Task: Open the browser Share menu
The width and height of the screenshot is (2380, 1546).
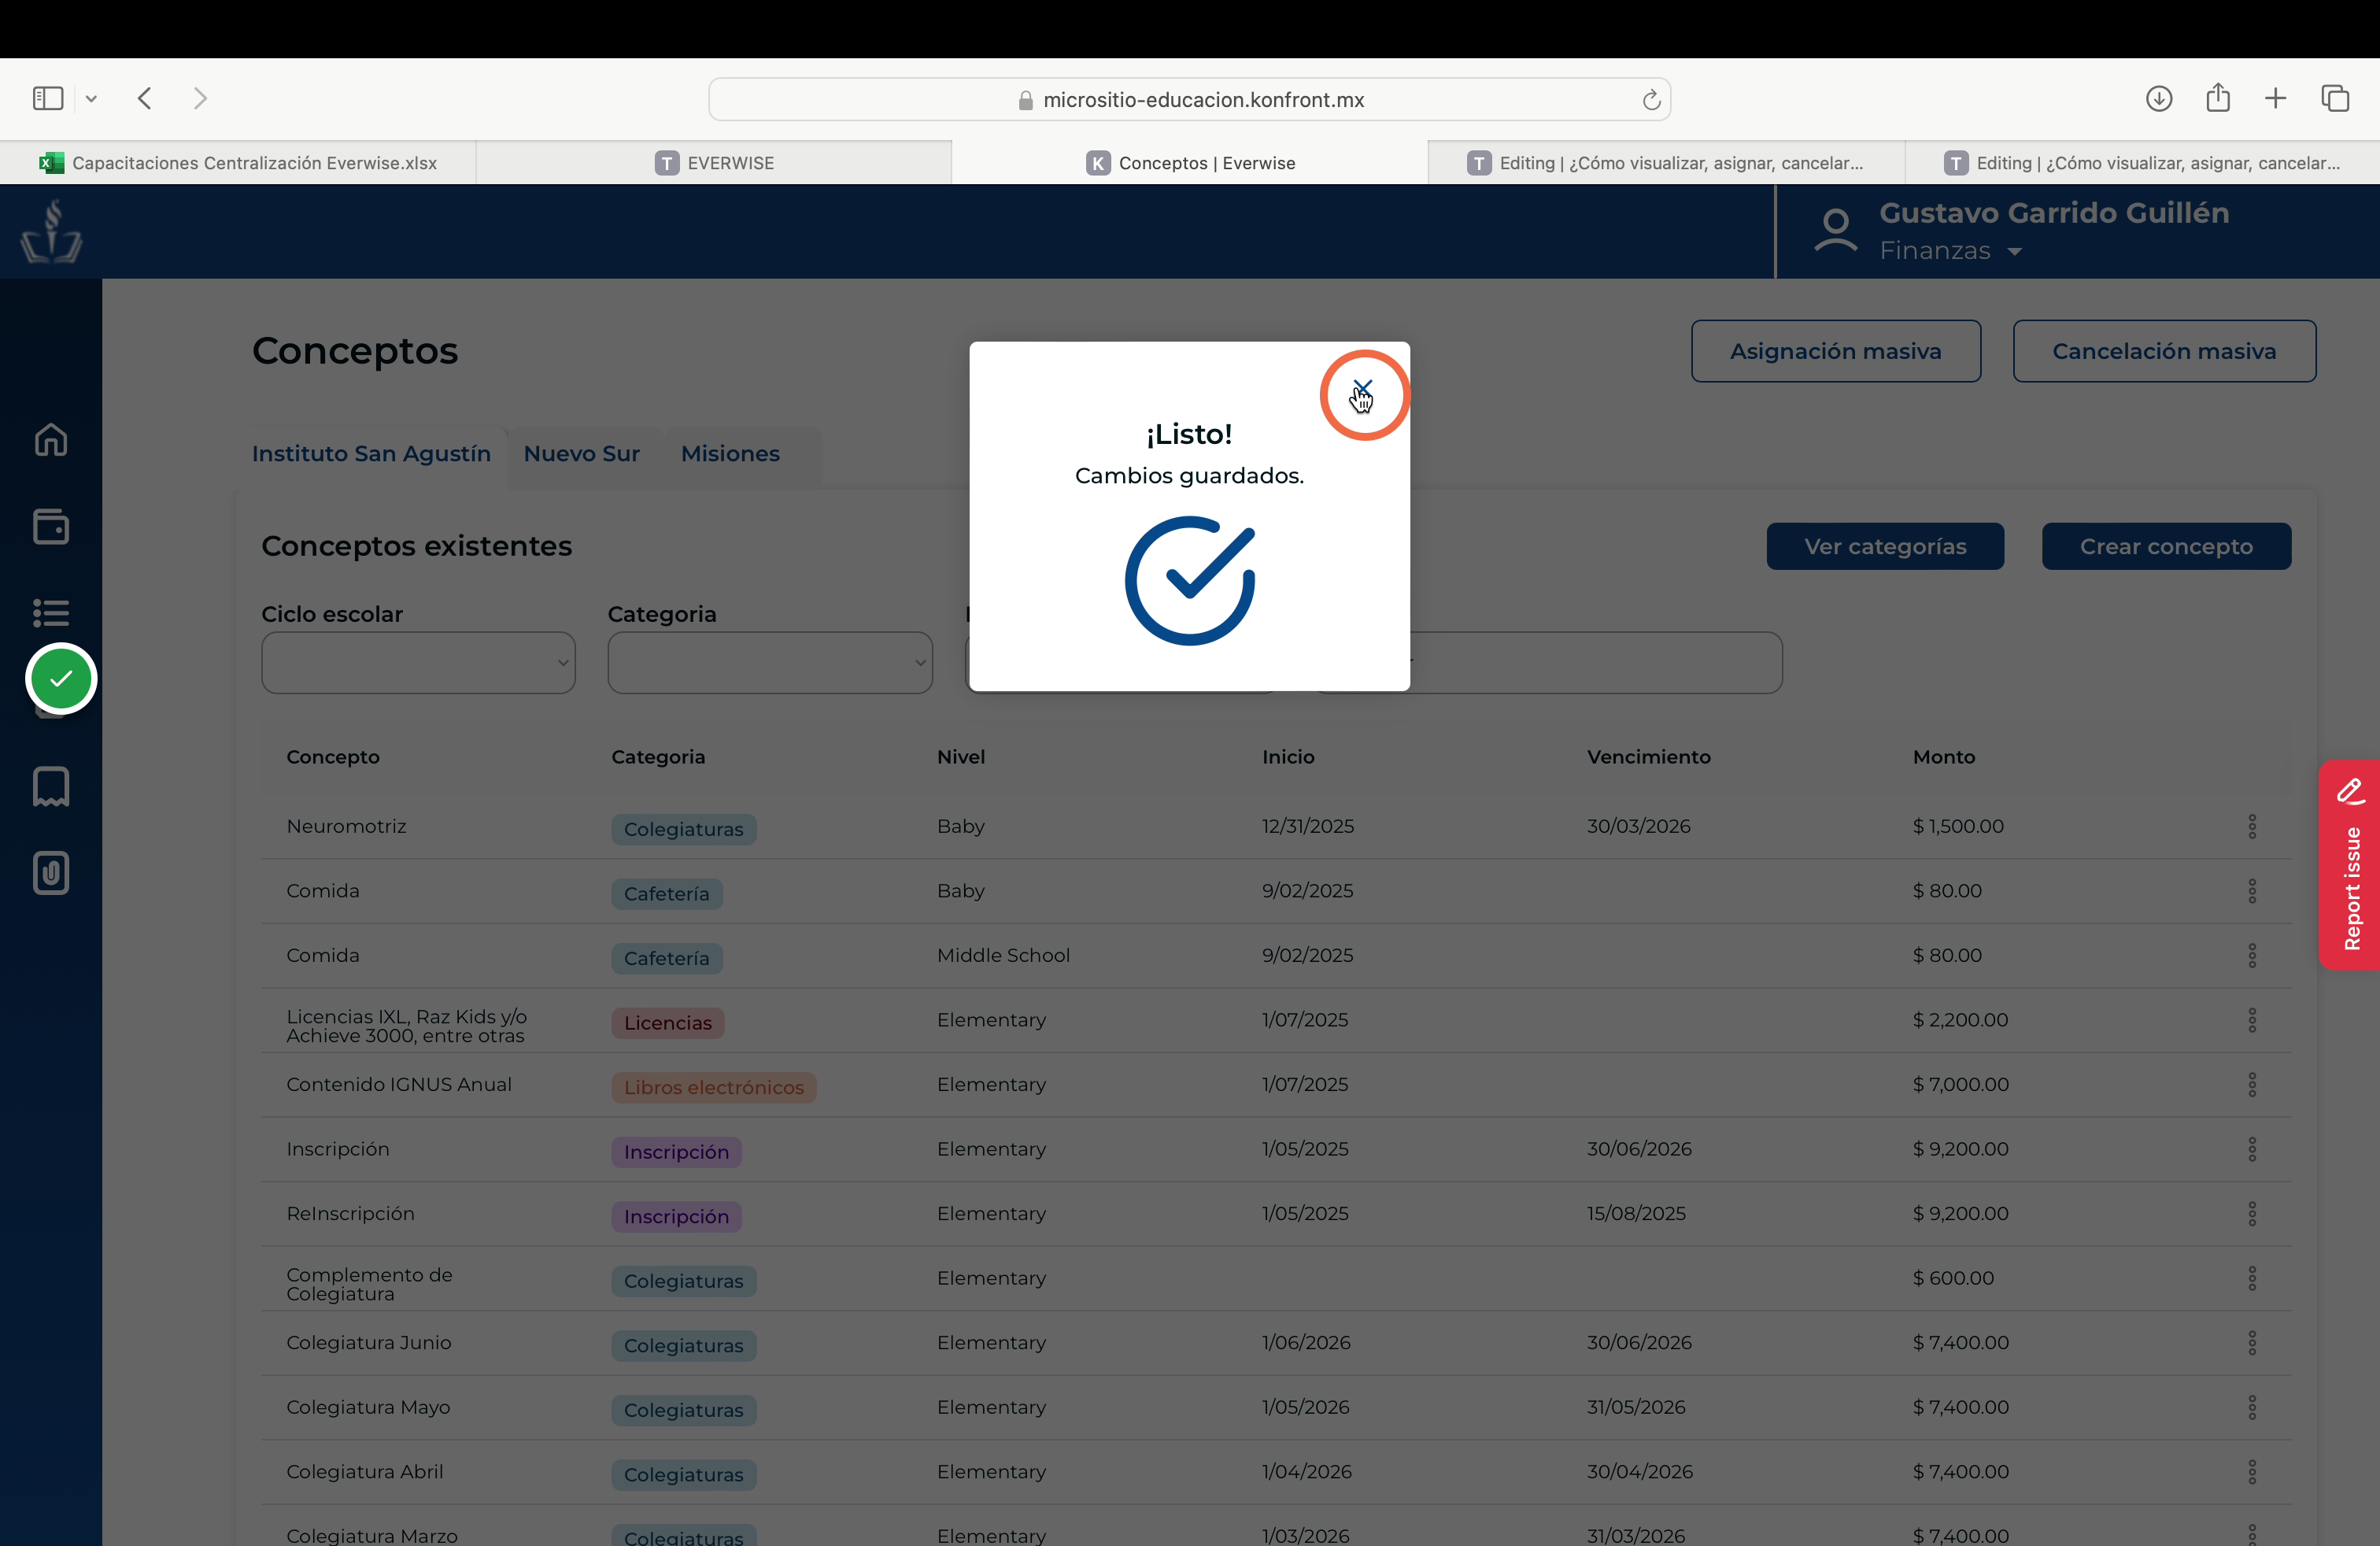Action: pos(2218,97)
